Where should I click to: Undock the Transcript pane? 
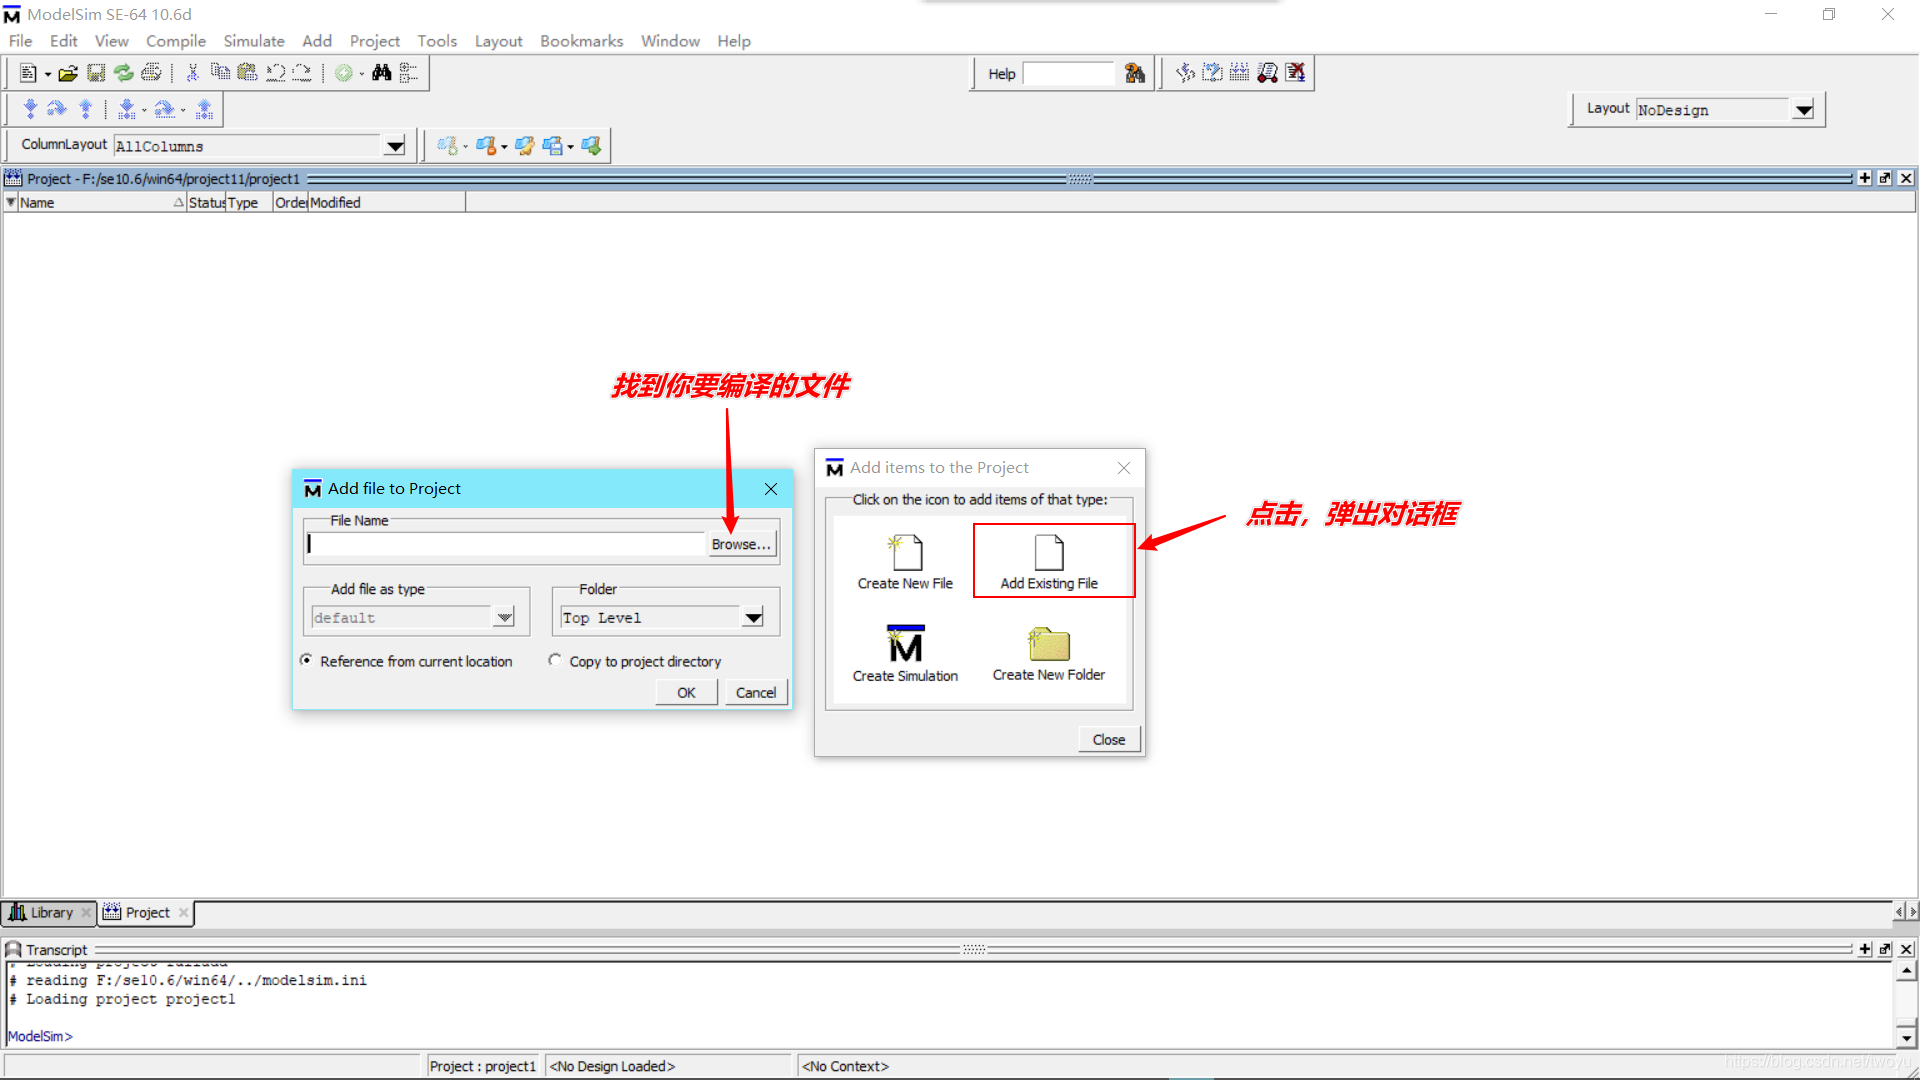tap(1885, 949)
